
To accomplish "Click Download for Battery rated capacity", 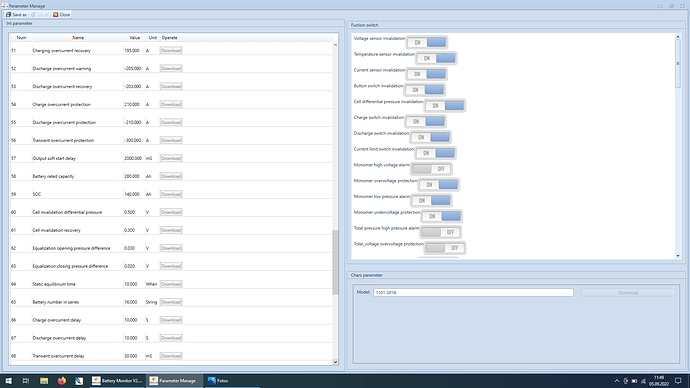I will 171,176.
